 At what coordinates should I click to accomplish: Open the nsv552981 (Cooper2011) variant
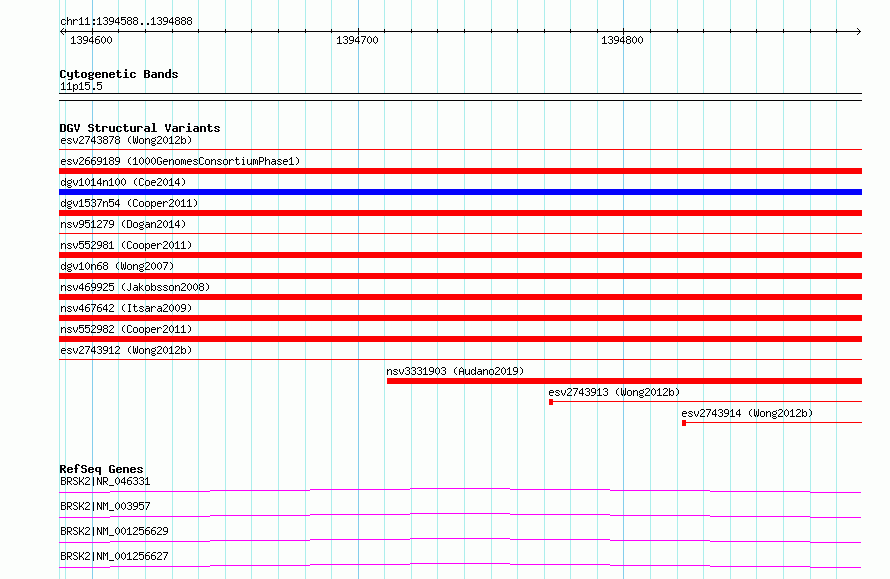click(126, 245)
